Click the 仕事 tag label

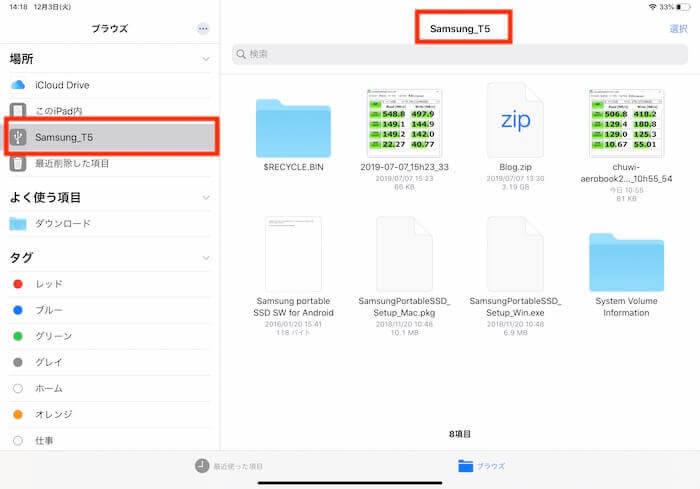[x=44, y=441]
